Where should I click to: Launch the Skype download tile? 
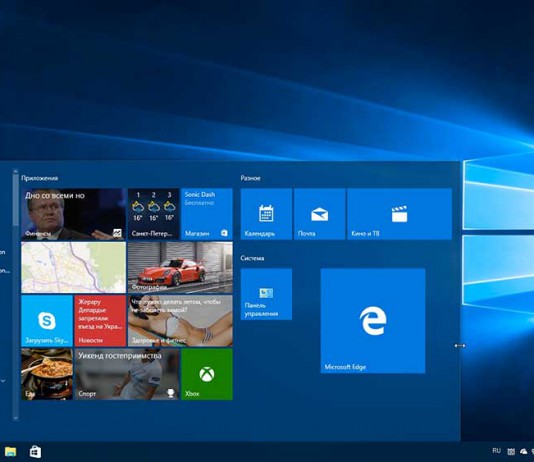pos(47,321)
